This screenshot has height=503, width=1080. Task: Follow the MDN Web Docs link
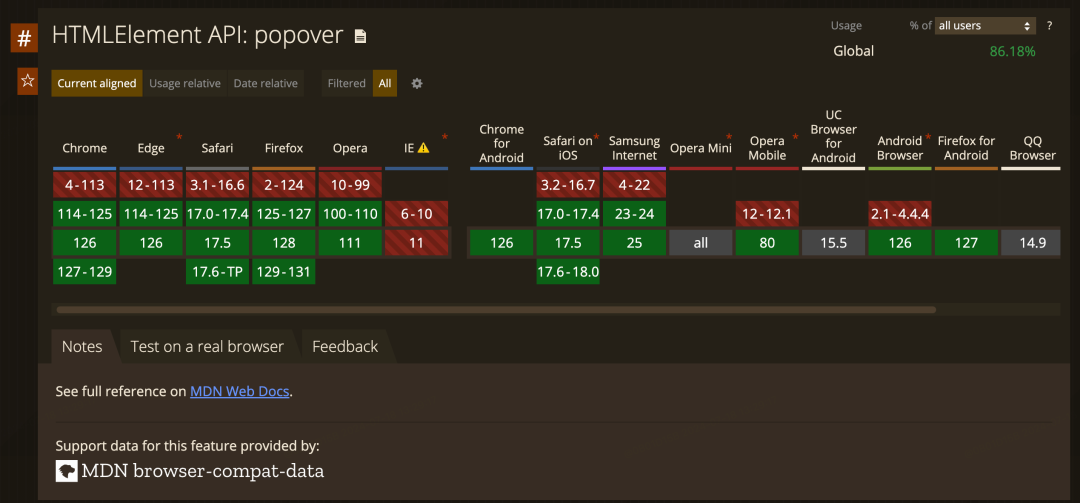pyautogui.click(x=240, y=391)
